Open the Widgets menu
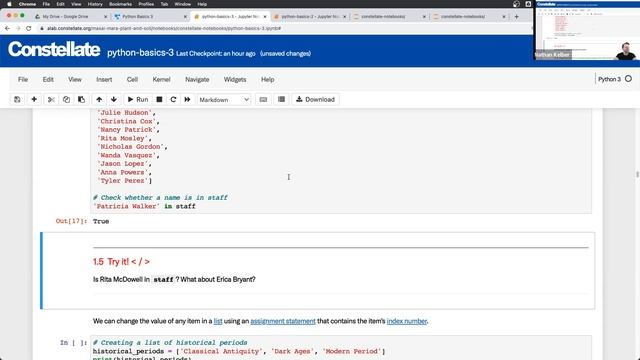 (235, 80)
